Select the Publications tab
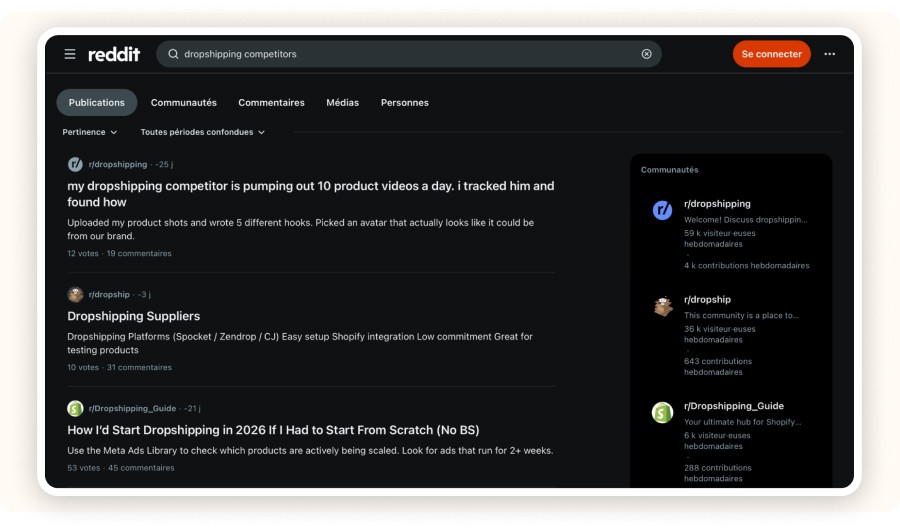900x532 pixels. [x=96, y=103]
